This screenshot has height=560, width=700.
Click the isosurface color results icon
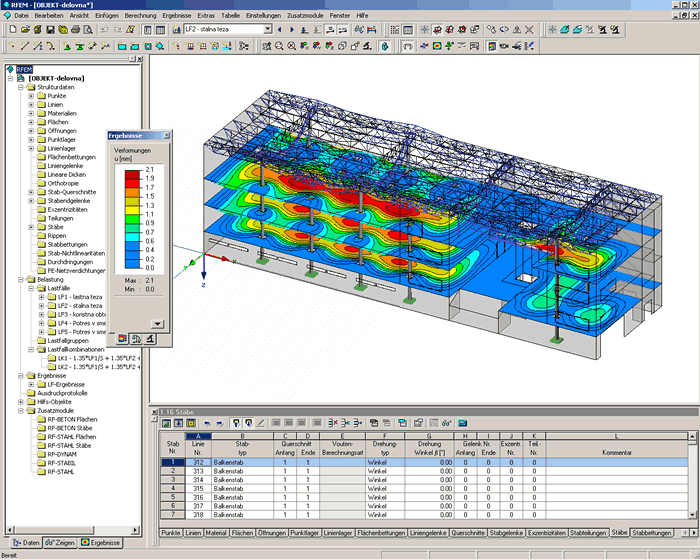click(437, 46)
